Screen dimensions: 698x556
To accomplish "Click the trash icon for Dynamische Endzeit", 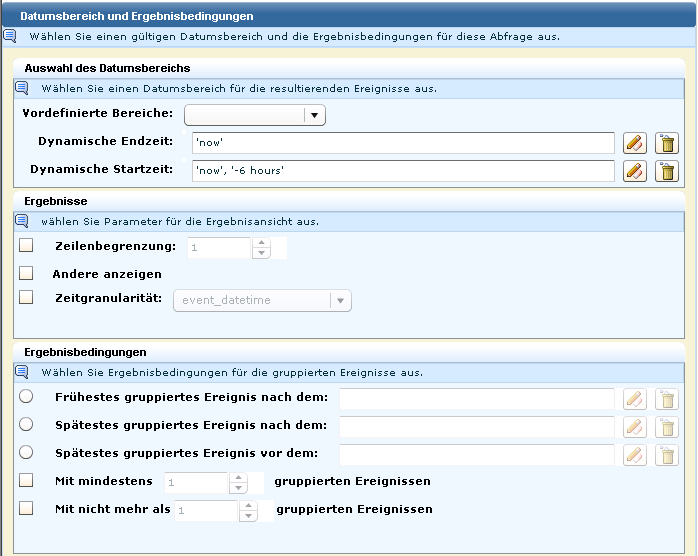I will 666,143.
